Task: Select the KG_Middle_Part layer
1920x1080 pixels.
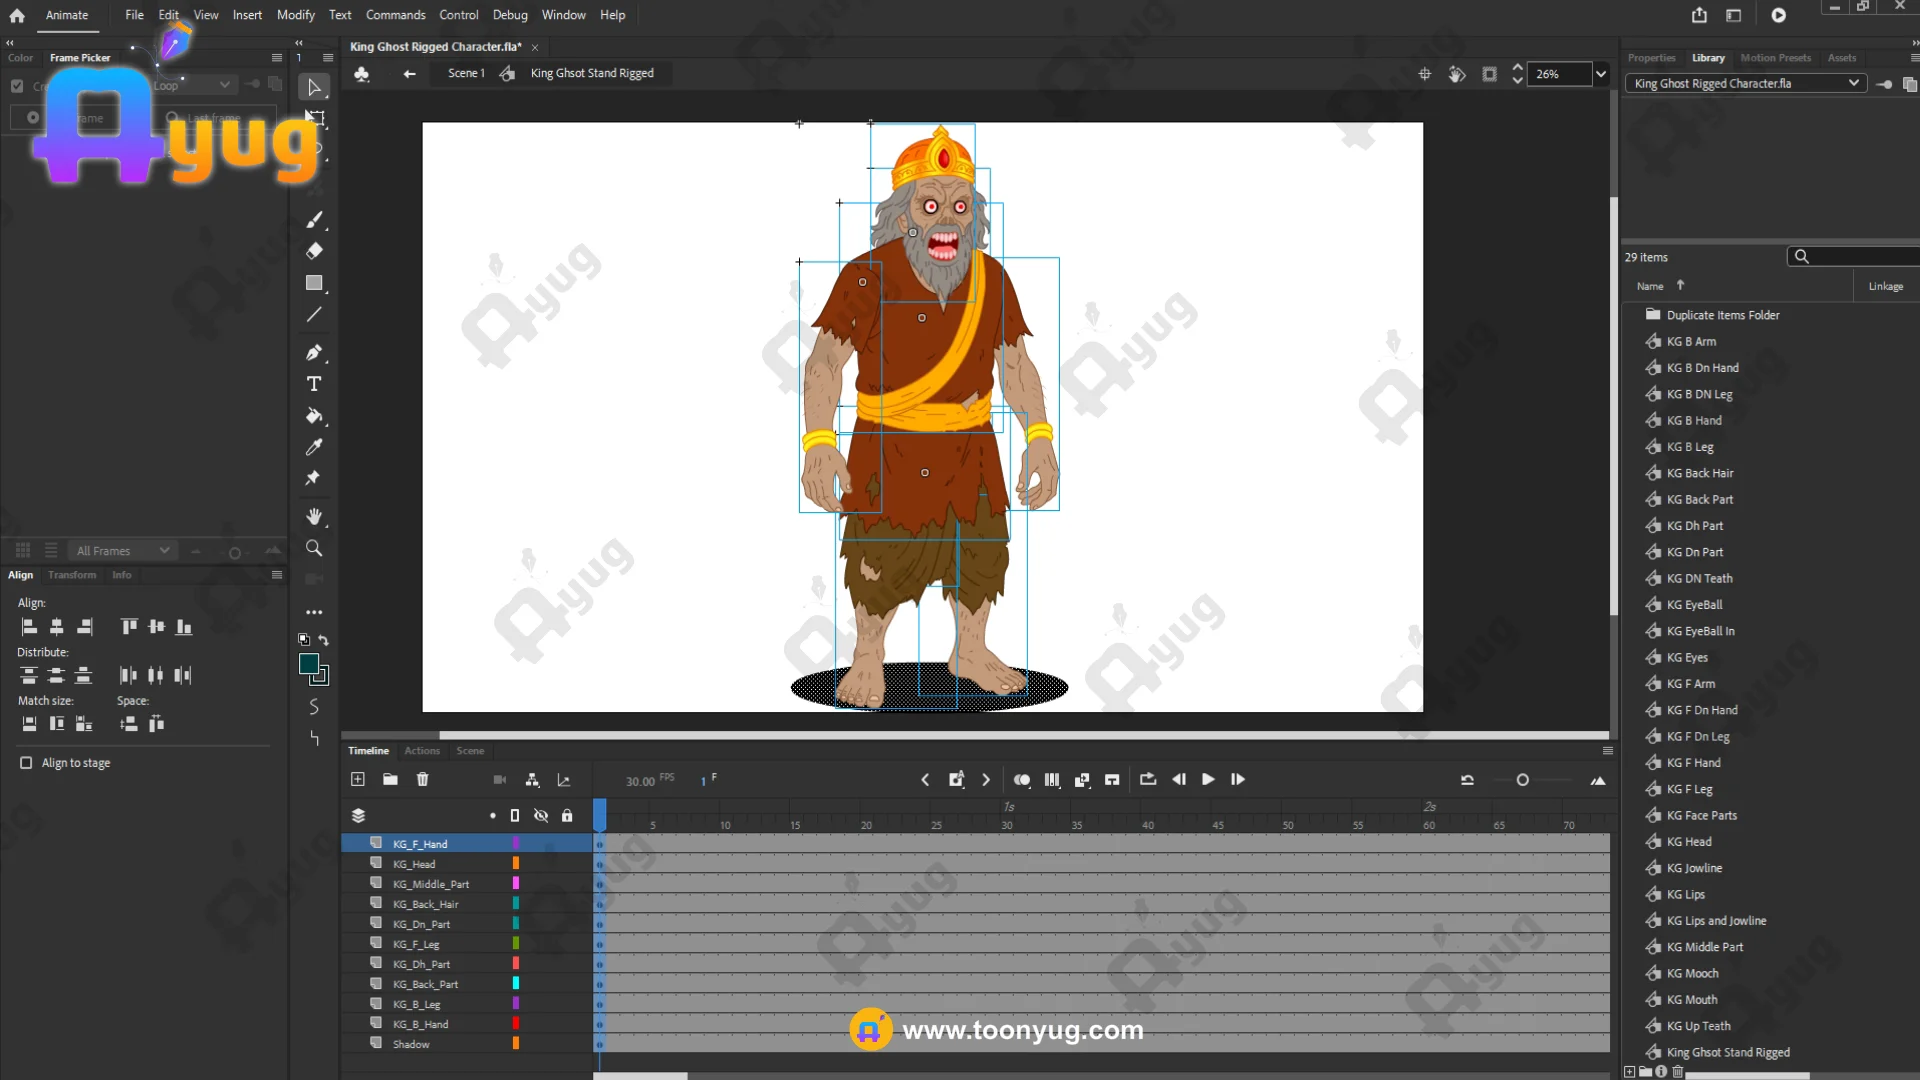Action: [431, 884]
